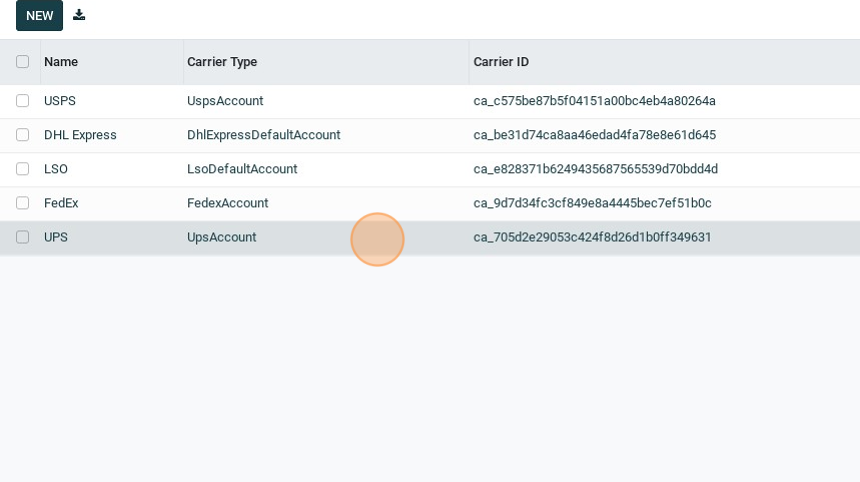
Task: Open the FedEx carrier record
Action: pyautogui.click(x=61, y=203)
